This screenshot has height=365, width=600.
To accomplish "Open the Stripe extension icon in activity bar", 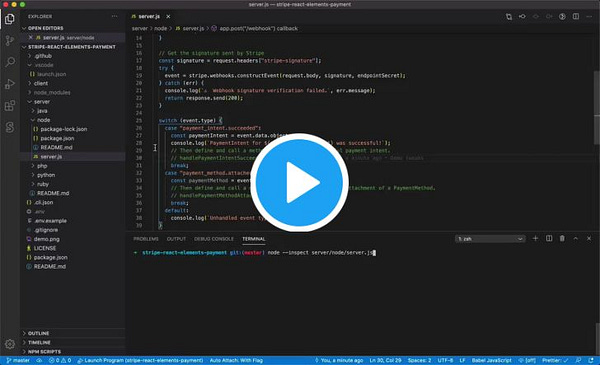I will [x=10, y=127].
